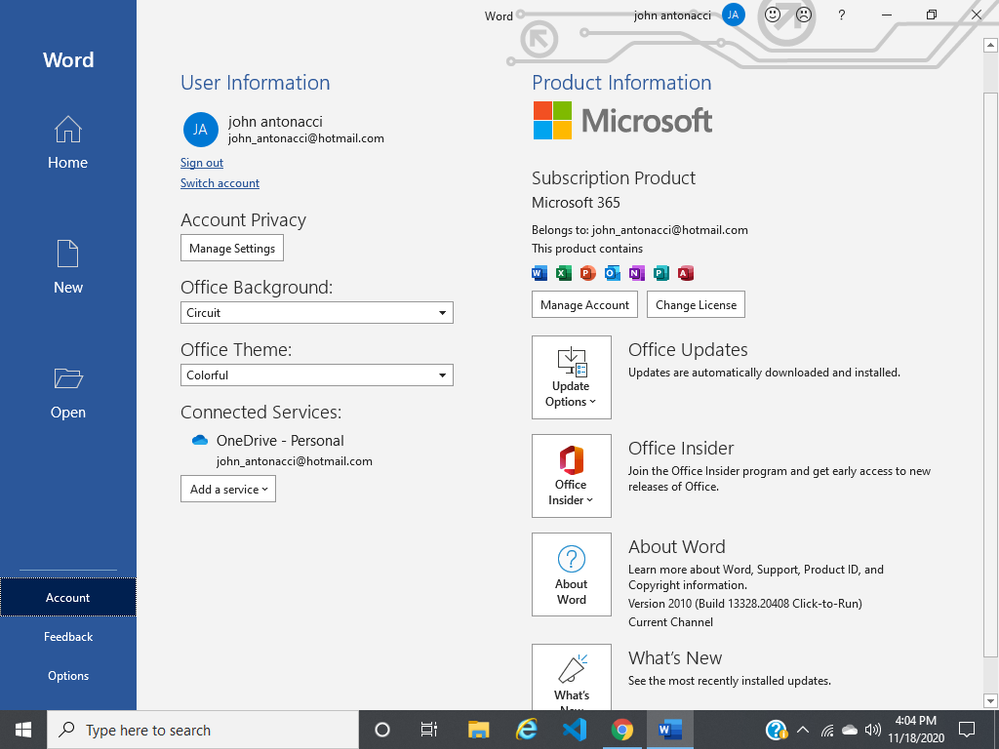The height and width of the screenshot is (749, 999).
Task: Click the About Word button
Action: click(571, 574)
